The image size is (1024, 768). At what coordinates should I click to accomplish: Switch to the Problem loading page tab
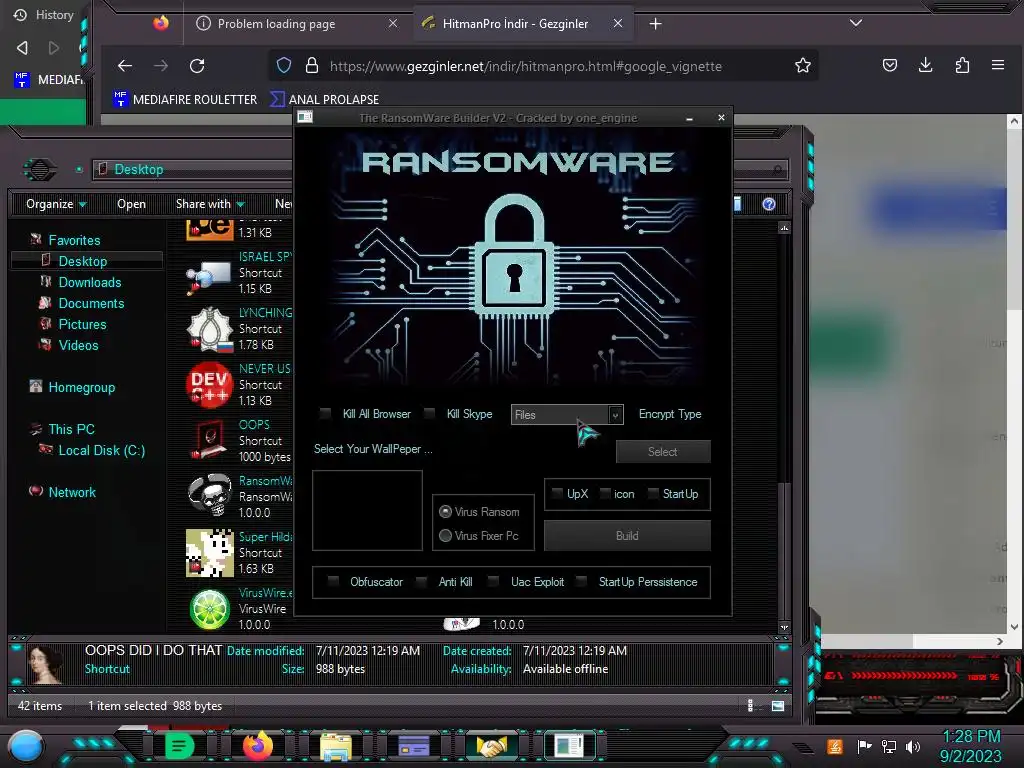[297, 24]
